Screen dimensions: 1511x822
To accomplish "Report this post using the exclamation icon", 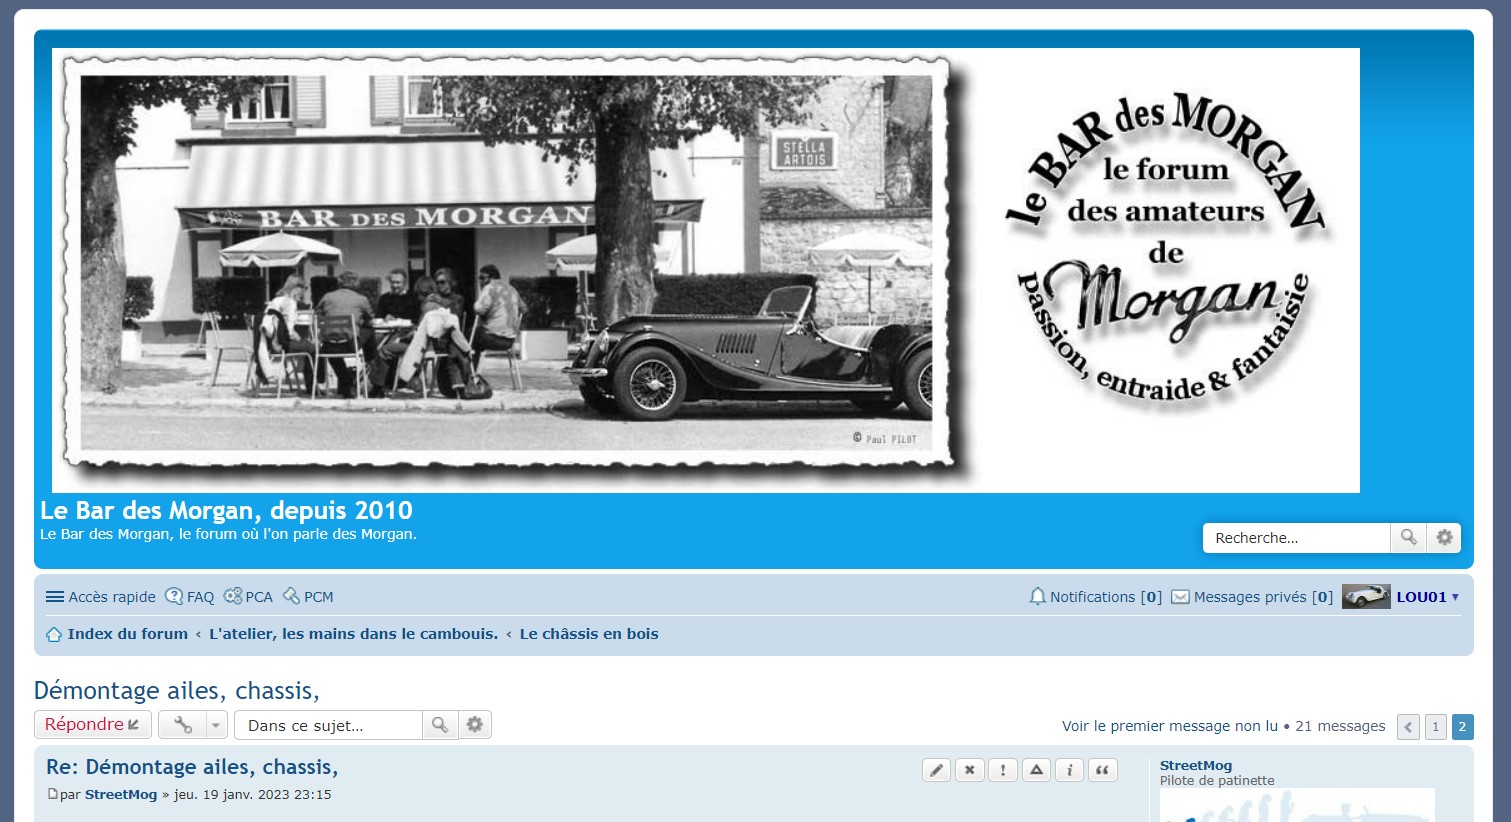I will click(1003, 770).
